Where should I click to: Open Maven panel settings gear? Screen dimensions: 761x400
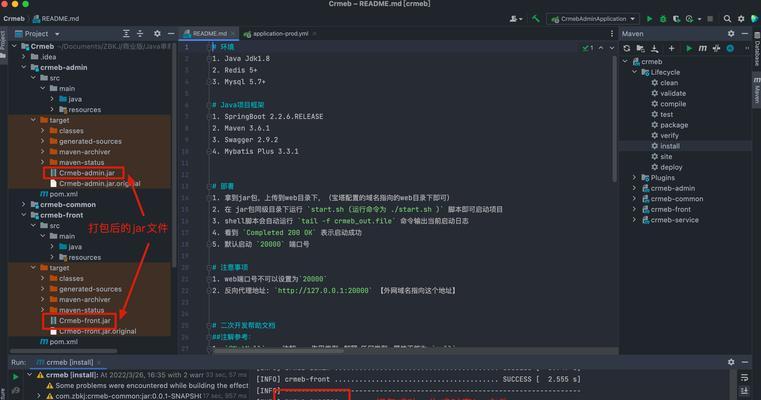tap(731, 33)
